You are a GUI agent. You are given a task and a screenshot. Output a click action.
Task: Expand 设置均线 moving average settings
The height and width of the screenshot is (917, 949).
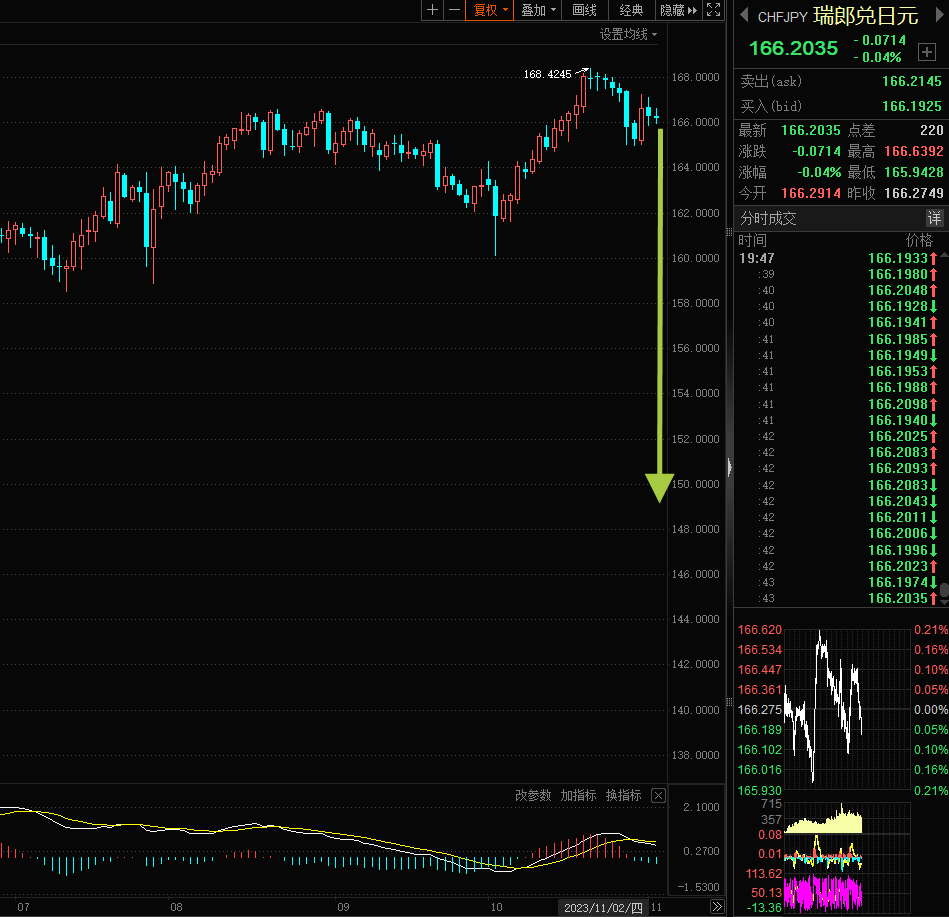(628, 35)
